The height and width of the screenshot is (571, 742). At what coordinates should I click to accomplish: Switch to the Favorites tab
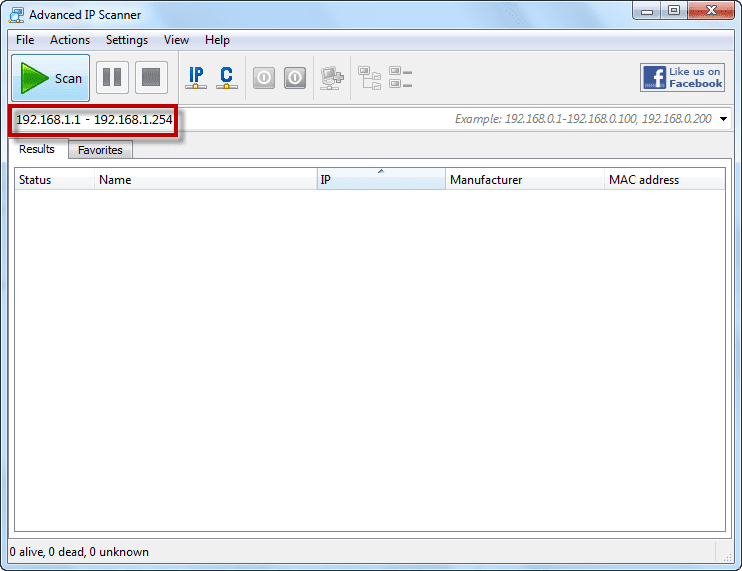pos(100,150)
